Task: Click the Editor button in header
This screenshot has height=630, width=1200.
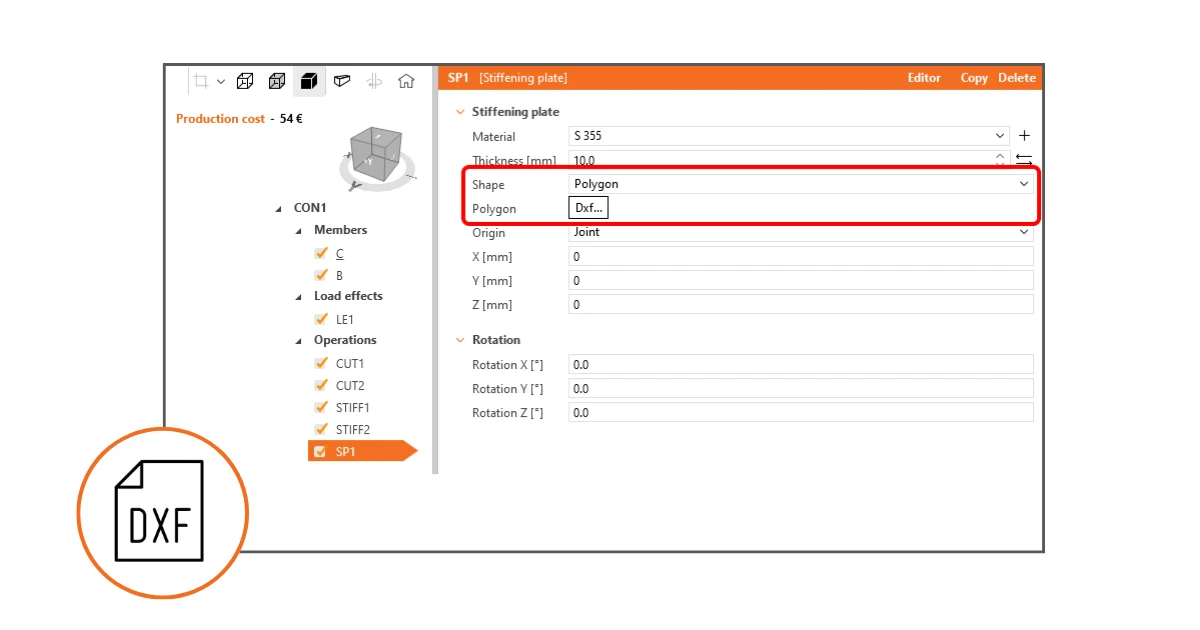Action: [924, 78]
